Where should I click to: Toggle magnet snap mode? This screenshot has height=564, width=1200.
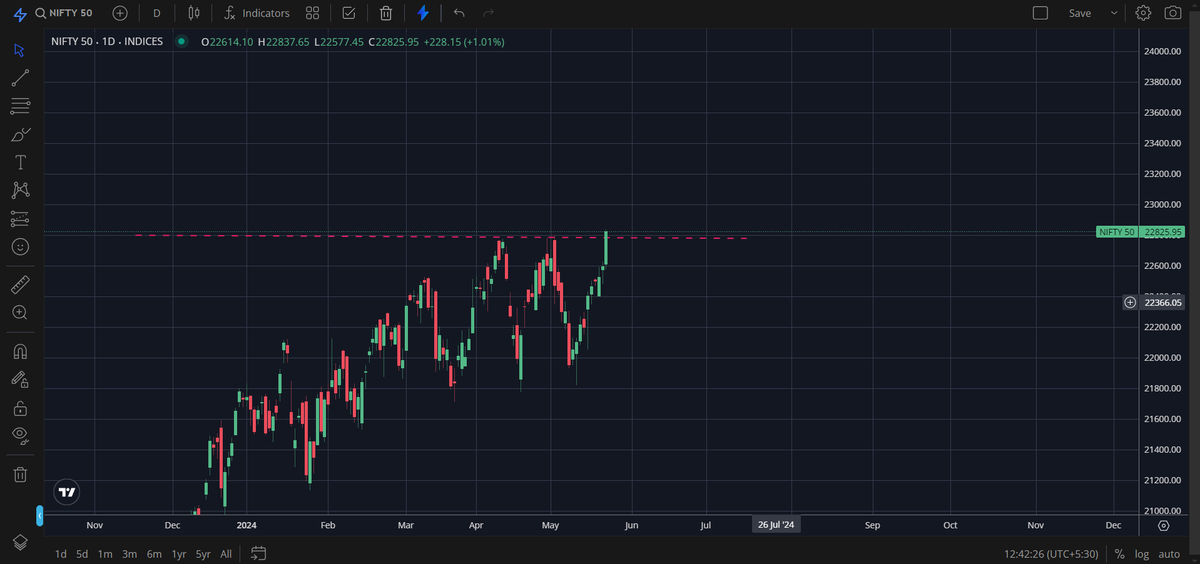point(20,352)
